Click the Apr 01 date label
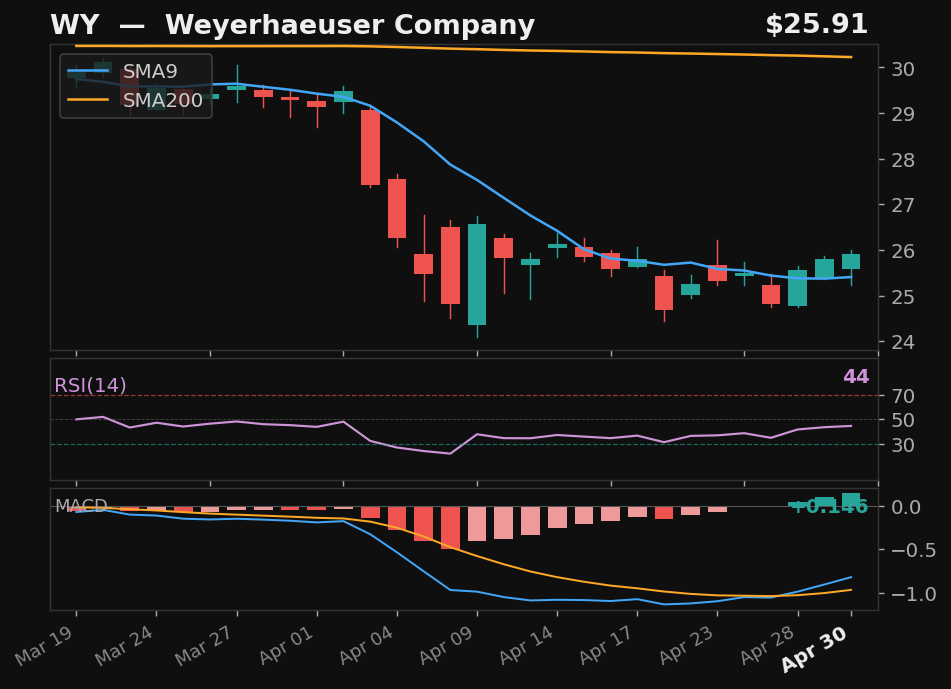The height and width of the screenshot is (689, 951). (286, 646)
